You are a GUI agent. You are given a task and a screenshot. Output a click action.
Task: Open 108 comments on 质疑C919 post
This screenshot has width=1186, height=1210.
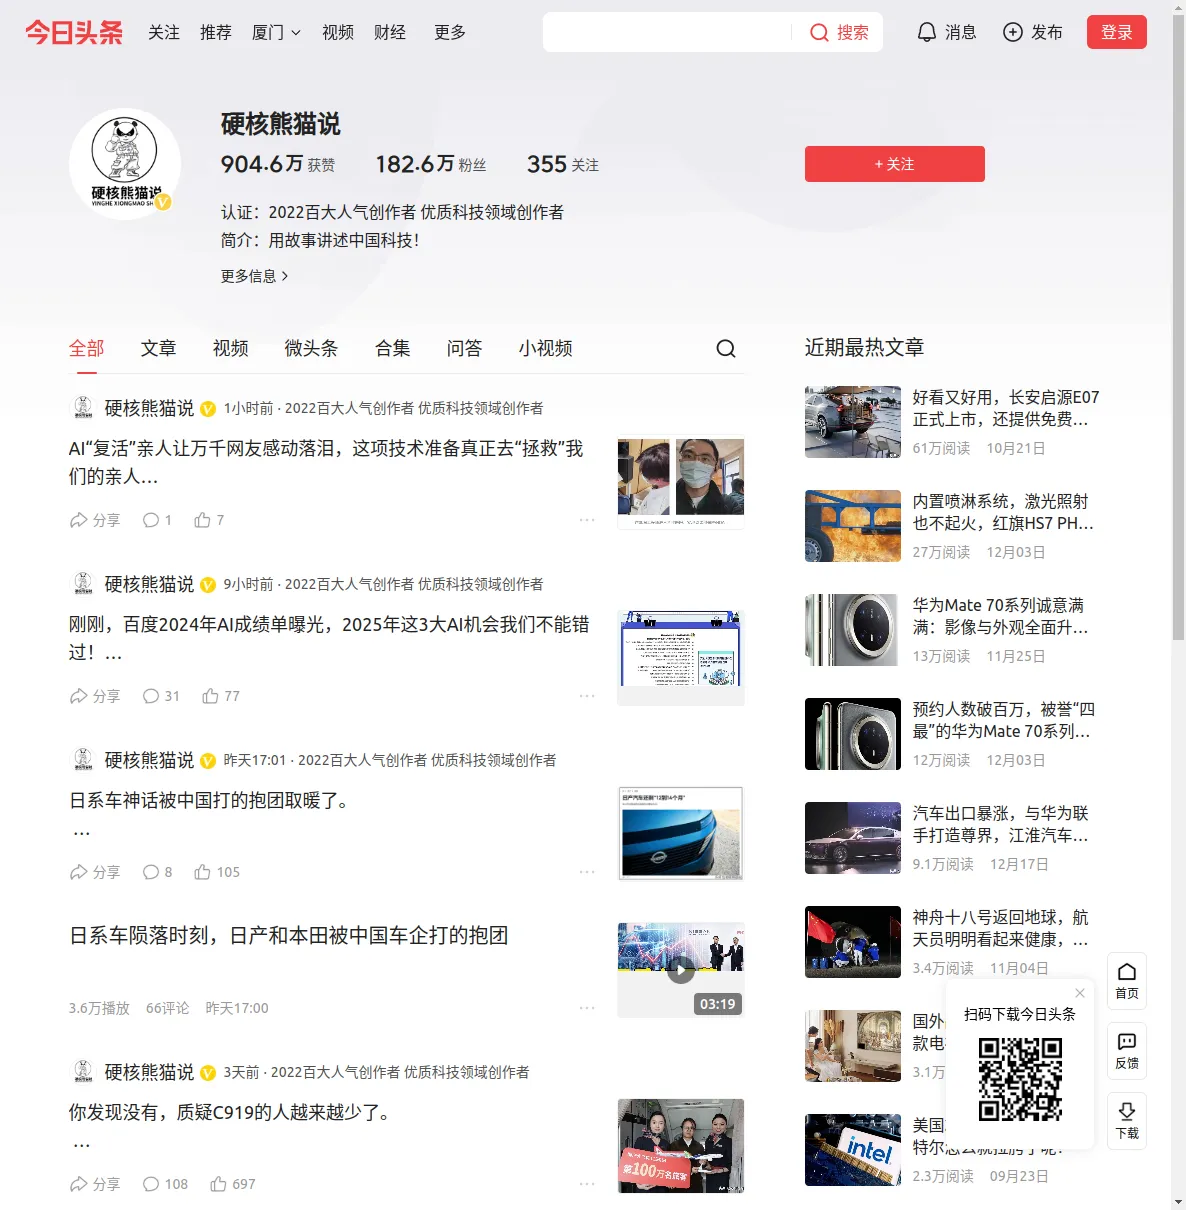tap(165, 1184)
